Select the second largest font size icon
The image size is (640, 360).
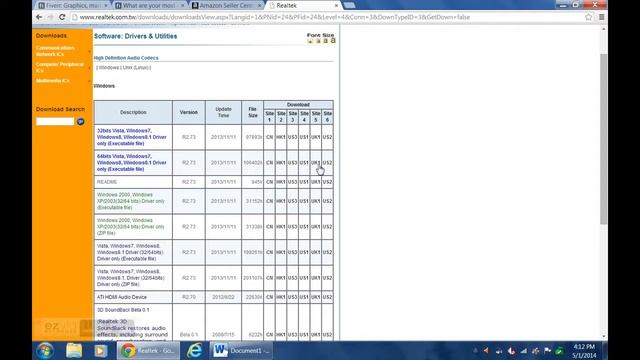tap(325, 41)
